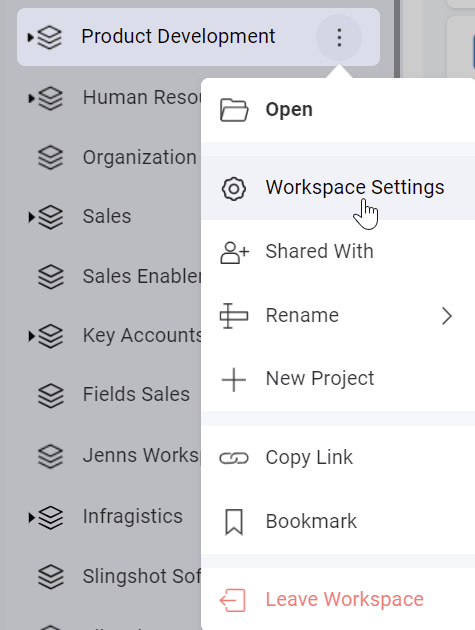Select the Organization workspace layers icon
475x630 pixels.
click(51, 158)
